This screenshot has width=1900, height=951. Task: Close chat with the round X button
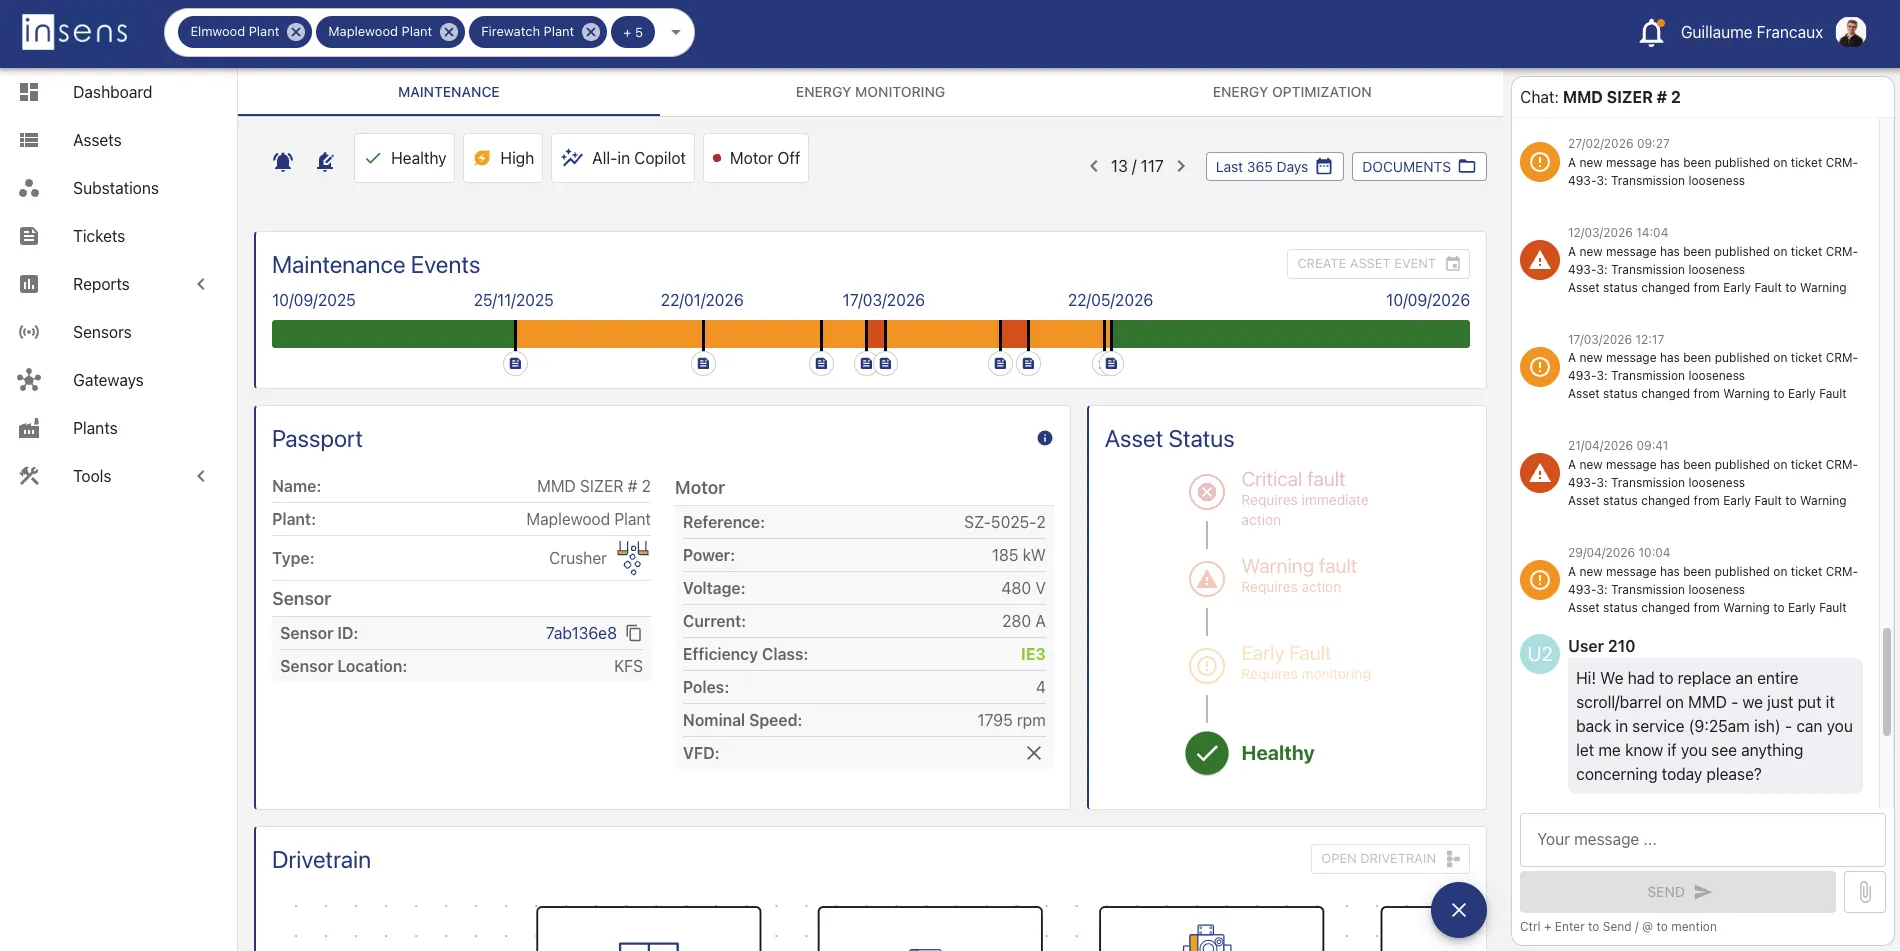tap(1459, 910)
